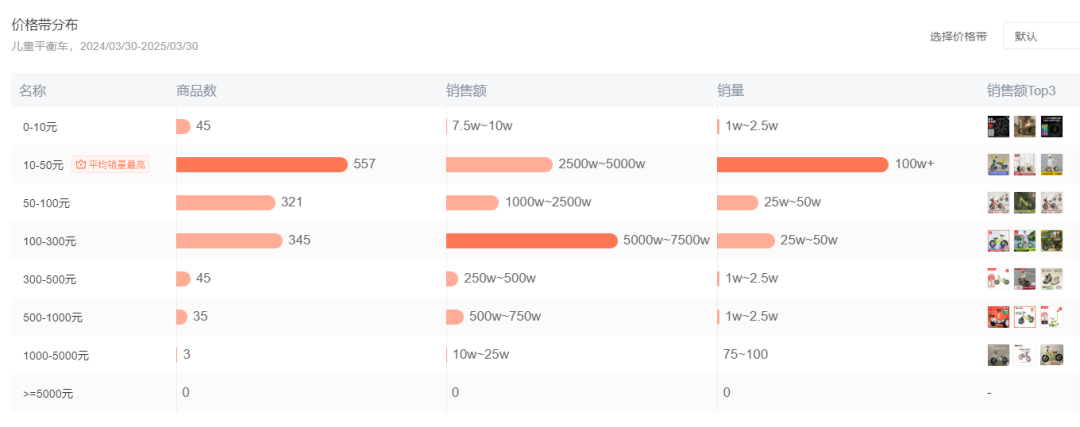Select middle Top3 thumbnail in 100-300元 row
The width and height of the screenshot is (1080, 427).
[1024, 241]
